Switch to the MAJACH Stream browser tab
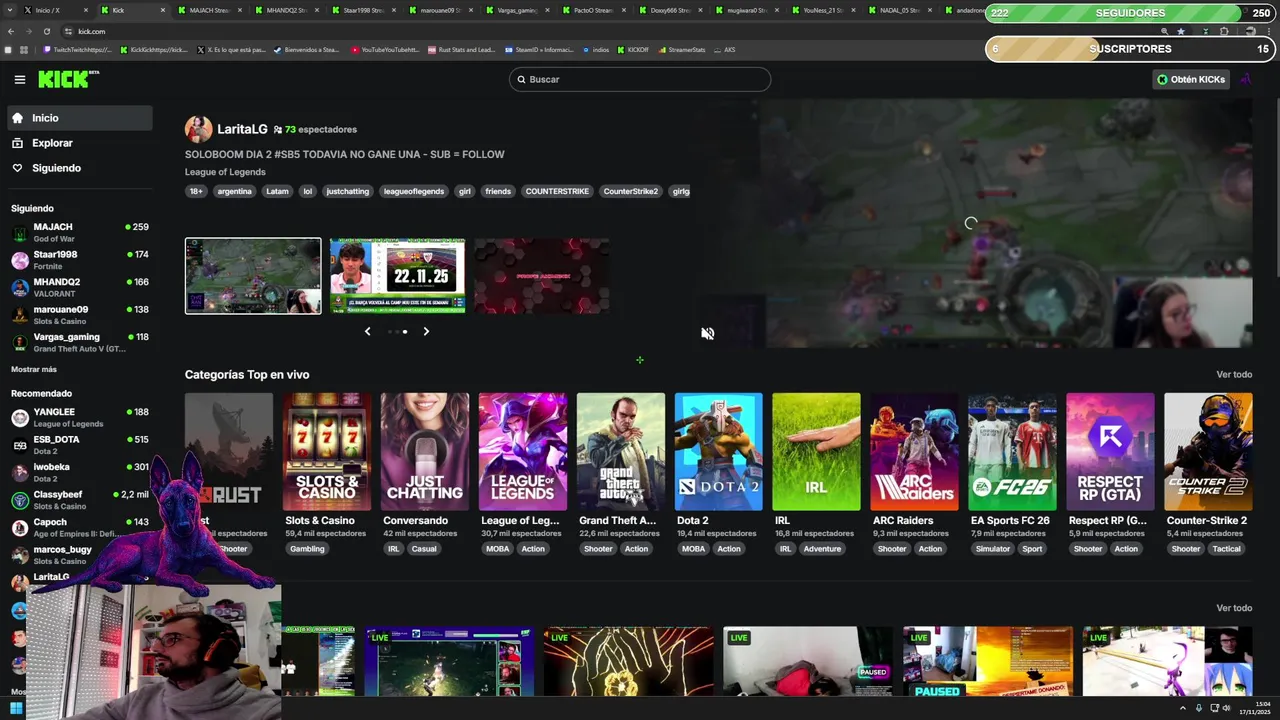 click(210, 10)
